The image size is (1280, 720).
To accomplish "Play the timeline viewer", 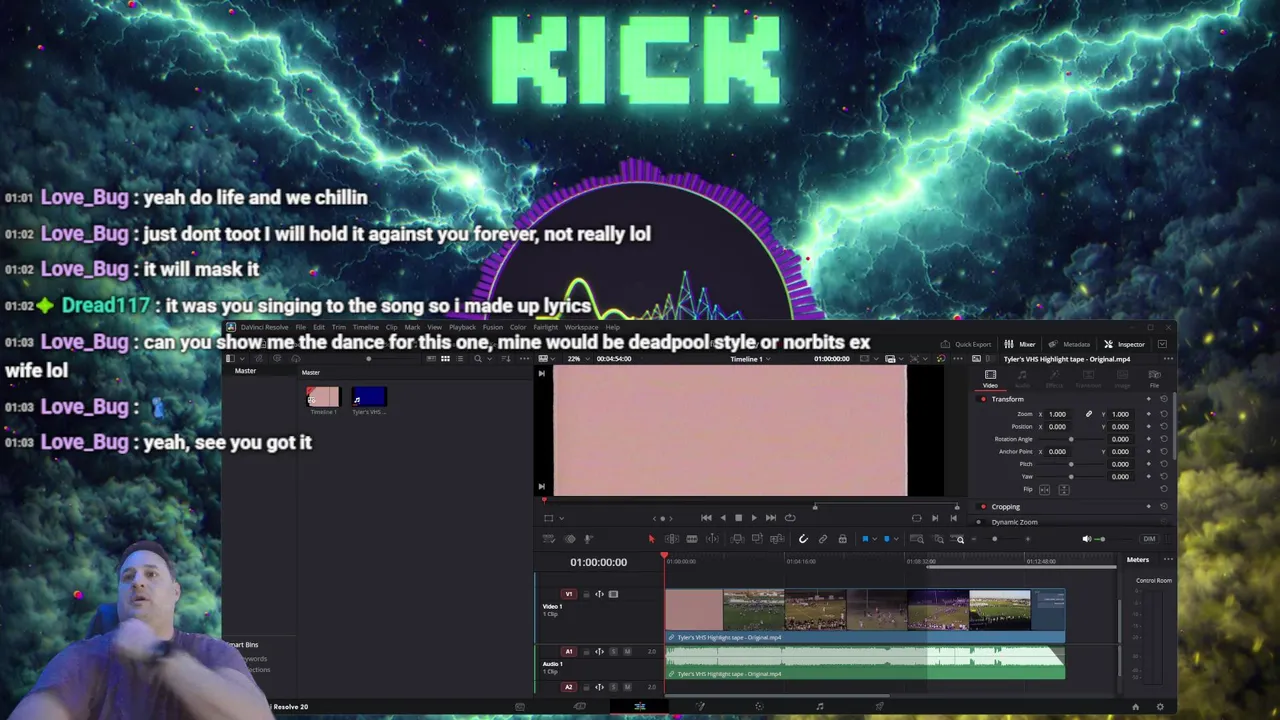I will (754, 518).
